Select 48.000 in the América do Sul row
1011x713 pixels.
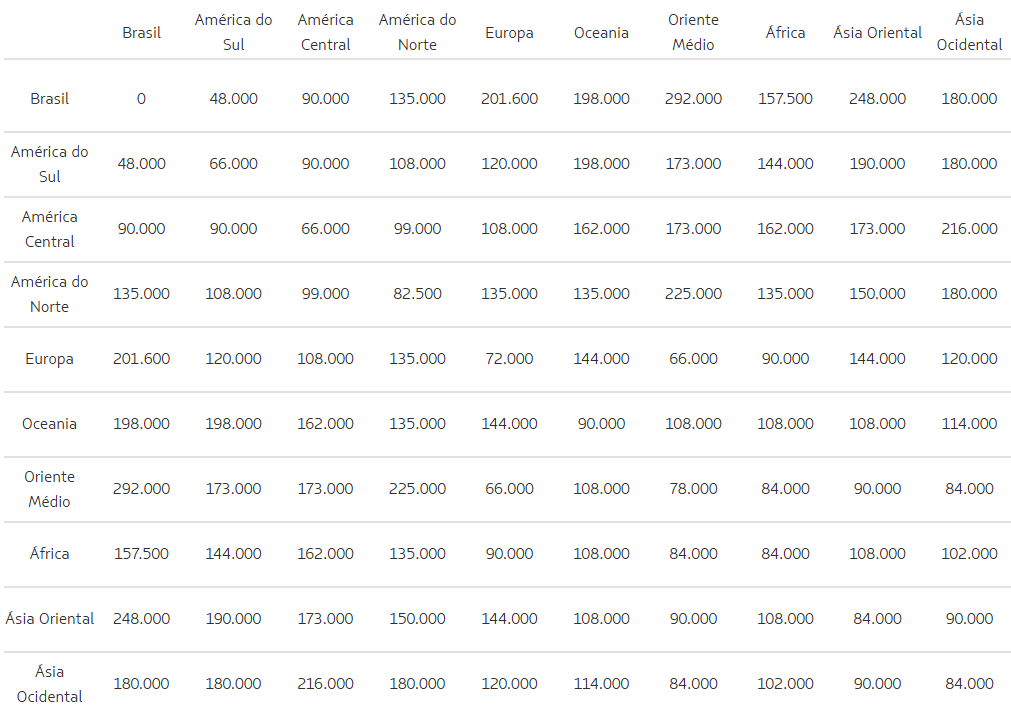[141, 164]
